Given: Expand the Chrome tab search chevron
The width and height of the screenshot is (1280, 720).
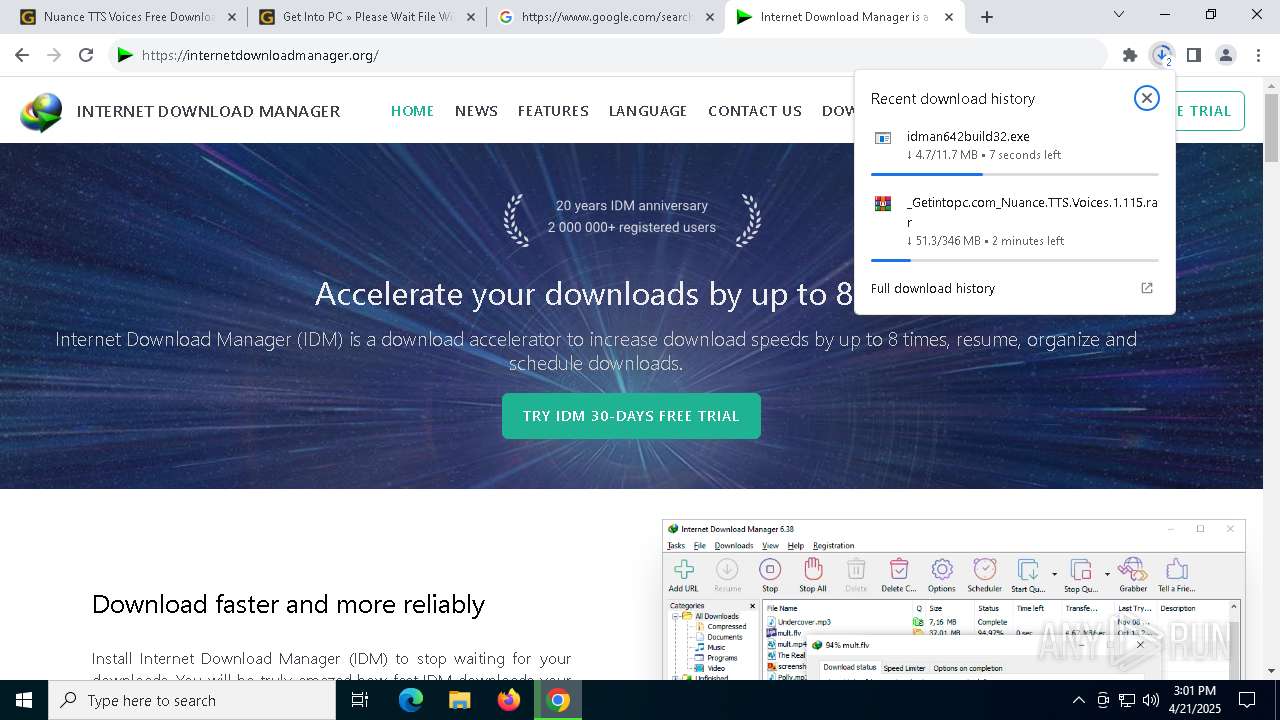Looking at the screenshot, I should point(1119,14).
